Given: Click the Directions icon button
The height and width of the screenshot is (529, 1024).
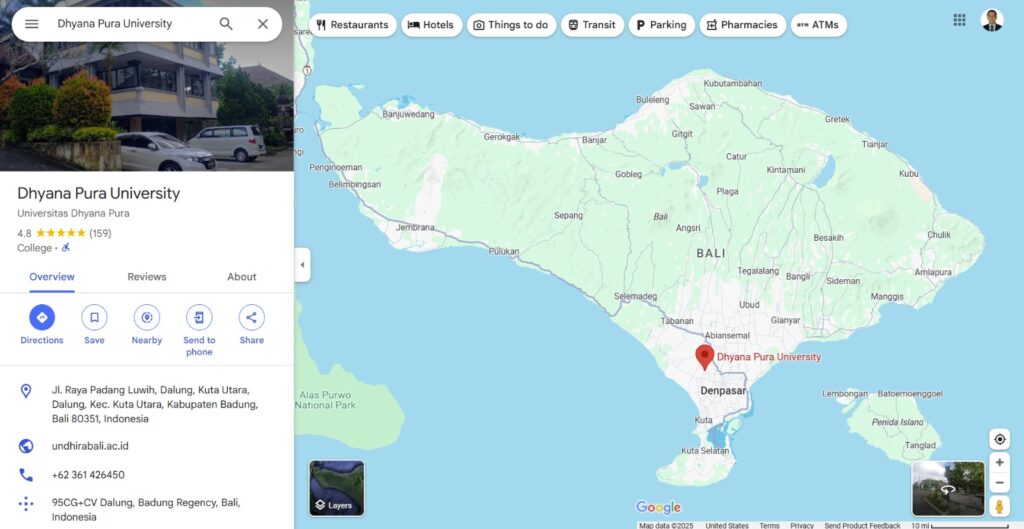Looking at the screenshot, I should (x=42, y=318).
